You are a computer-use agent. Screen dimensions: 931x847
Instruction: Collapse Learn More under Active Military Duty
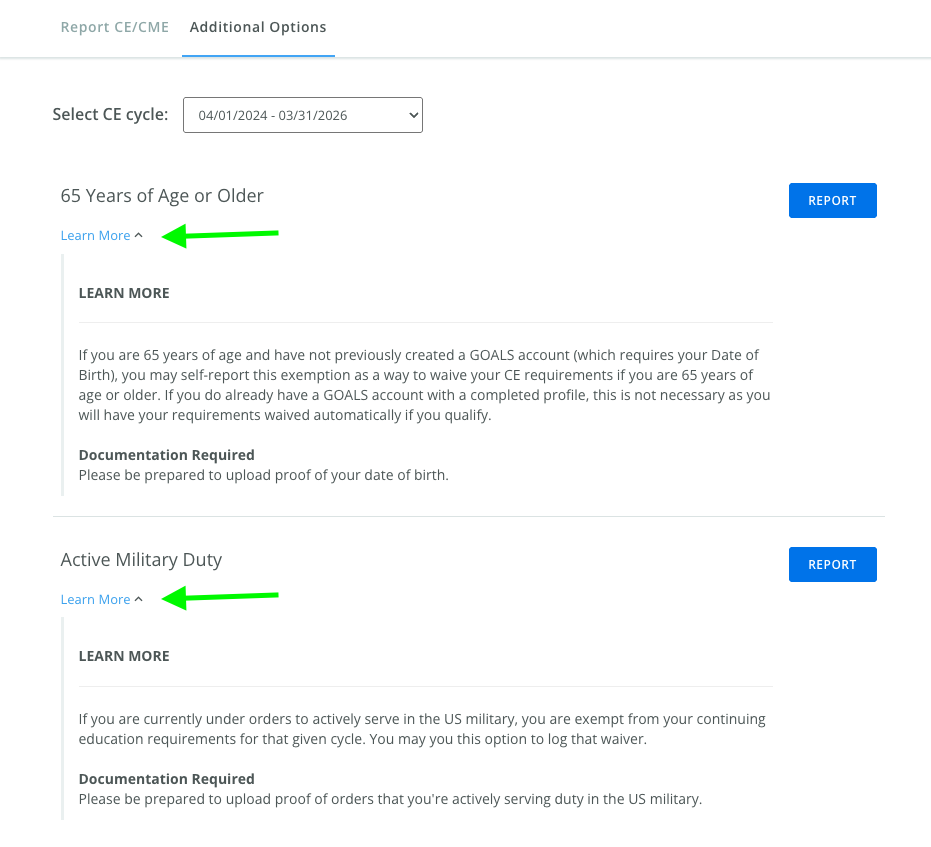click(96, 600)
